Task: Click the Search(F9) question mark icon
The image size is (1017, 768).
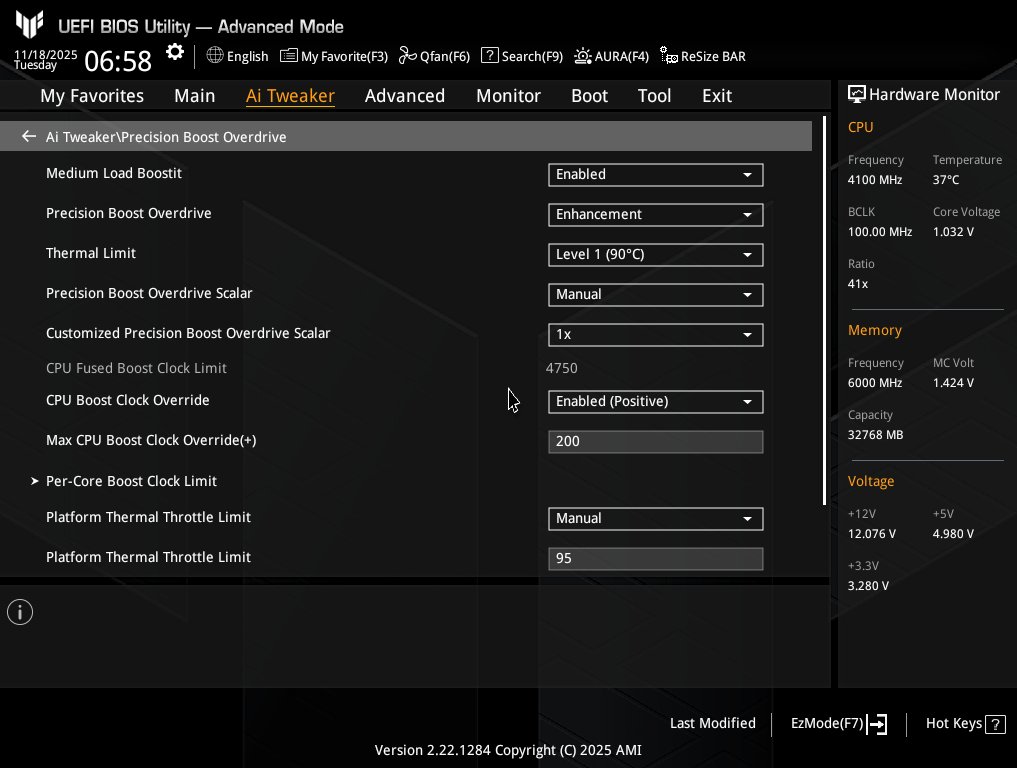Action: pyautogui.click(x=490, y=55)
